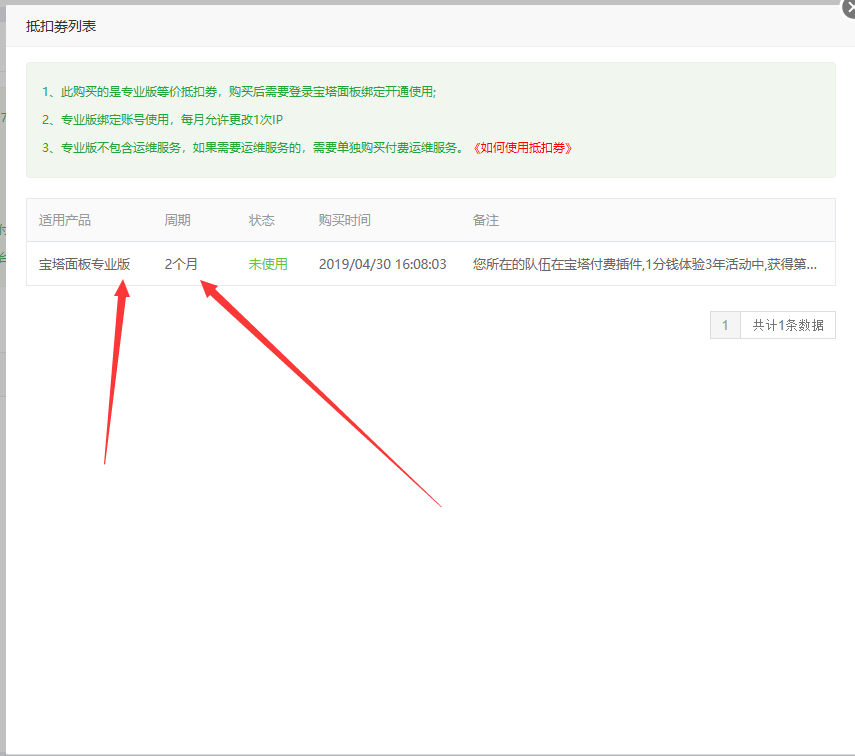The image size is (855, 756).
Task: Click notice line 1 about 专业版等价抵扣券
Action: (239, 92)
